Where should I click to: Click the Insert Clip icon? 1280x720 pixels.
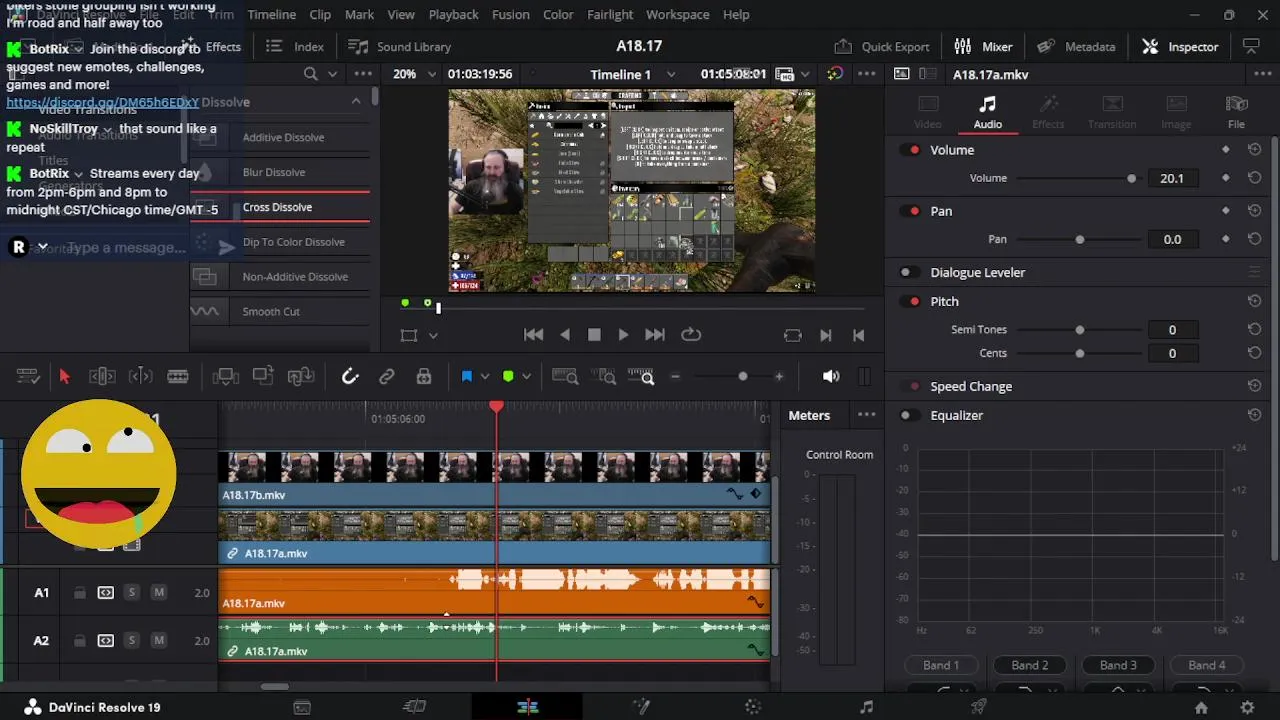tap(226, 376)
